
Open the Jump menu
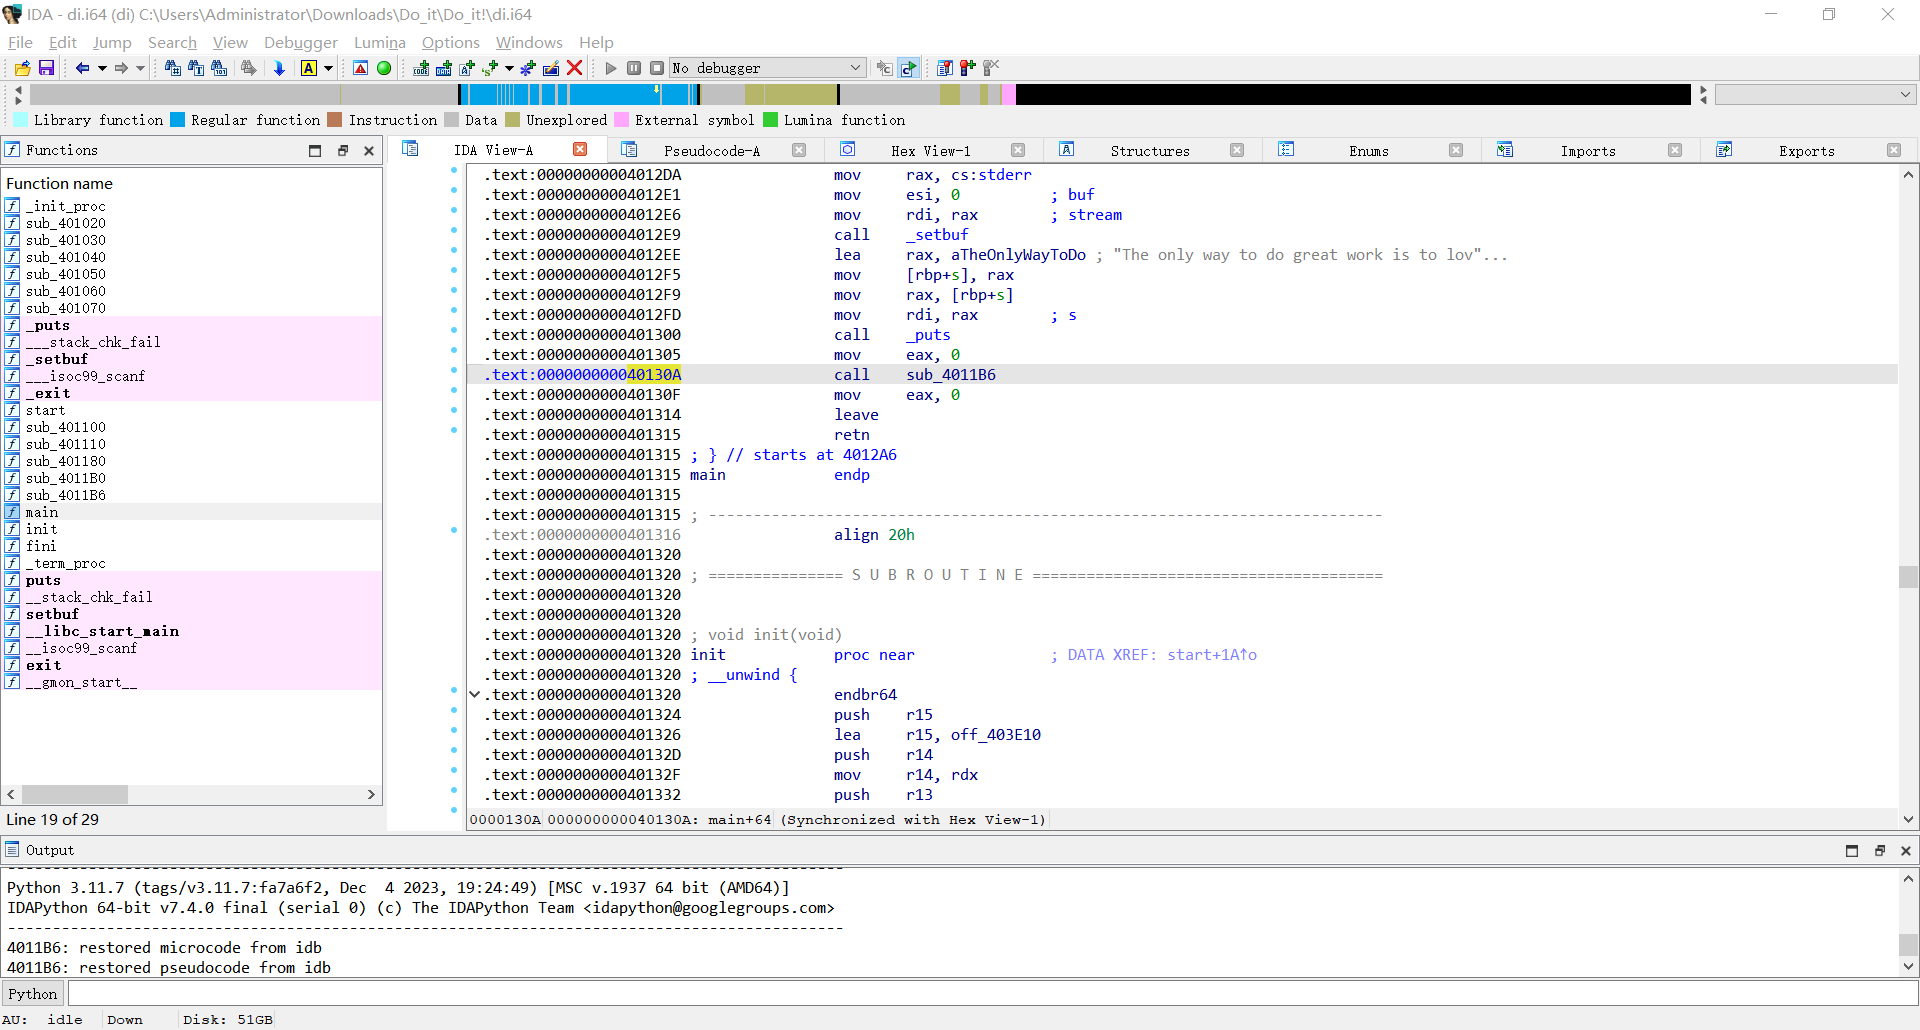[112, 42]
